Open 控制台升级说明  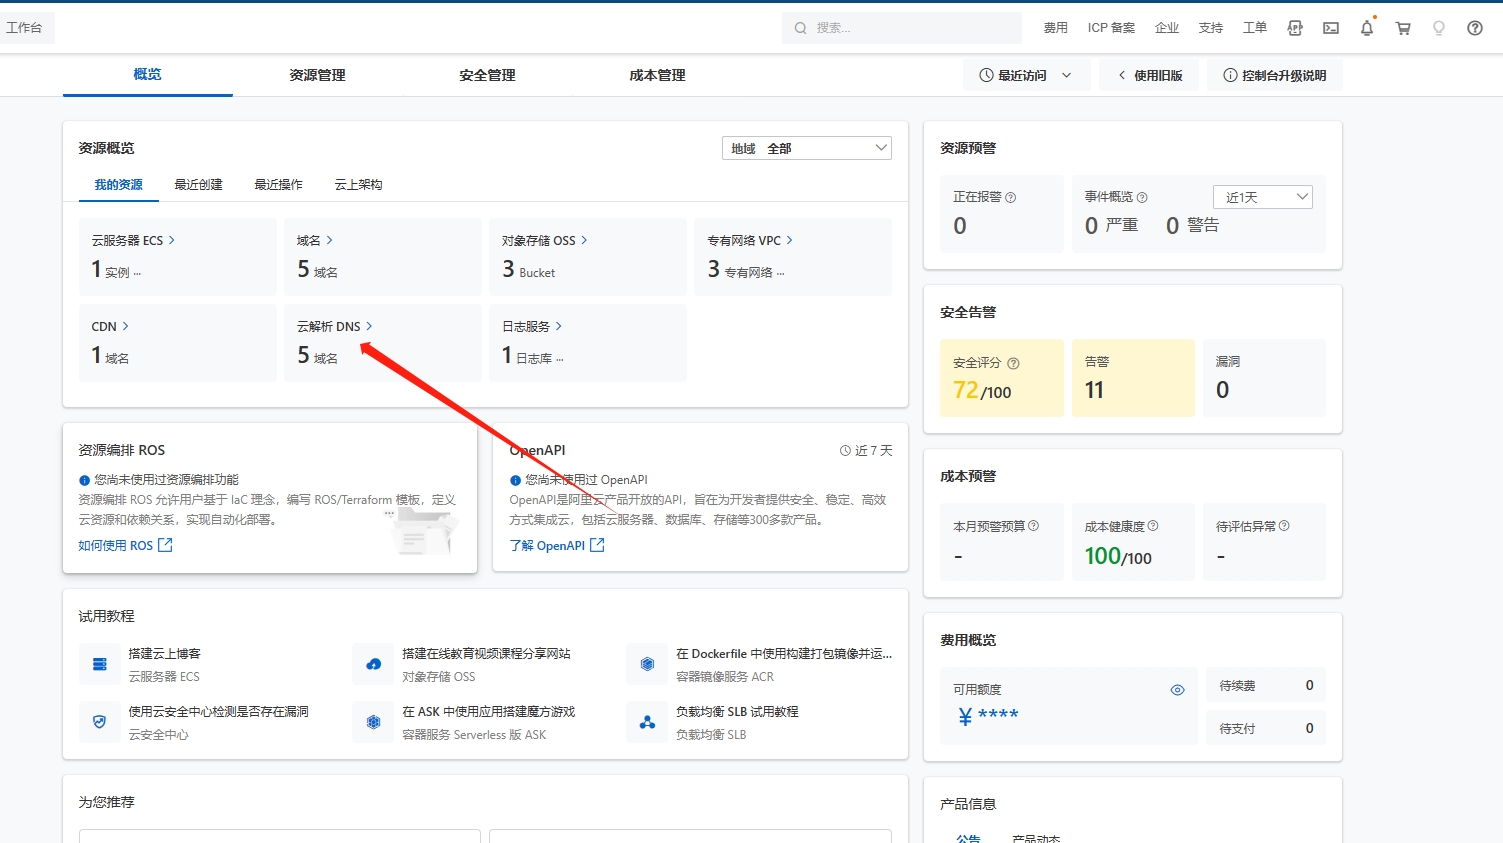(x=1275, y=75)
